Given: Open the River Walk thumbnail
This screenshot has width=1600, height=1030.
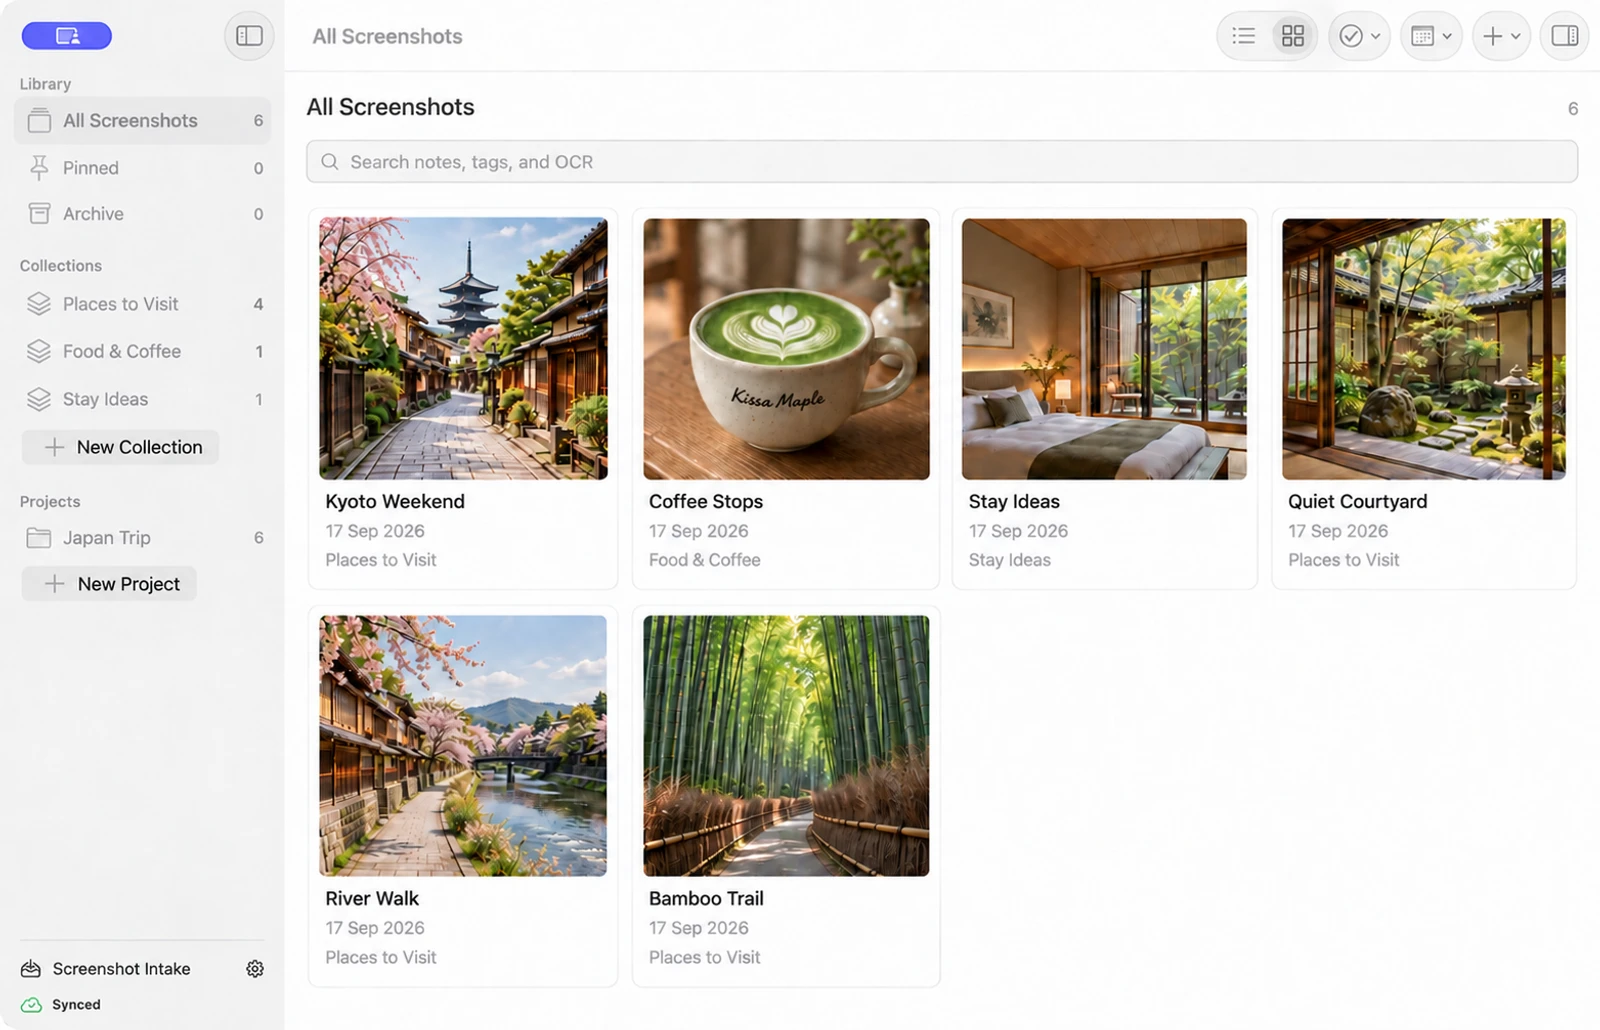Looking at the screenshot, I should [x=463, y=746].
